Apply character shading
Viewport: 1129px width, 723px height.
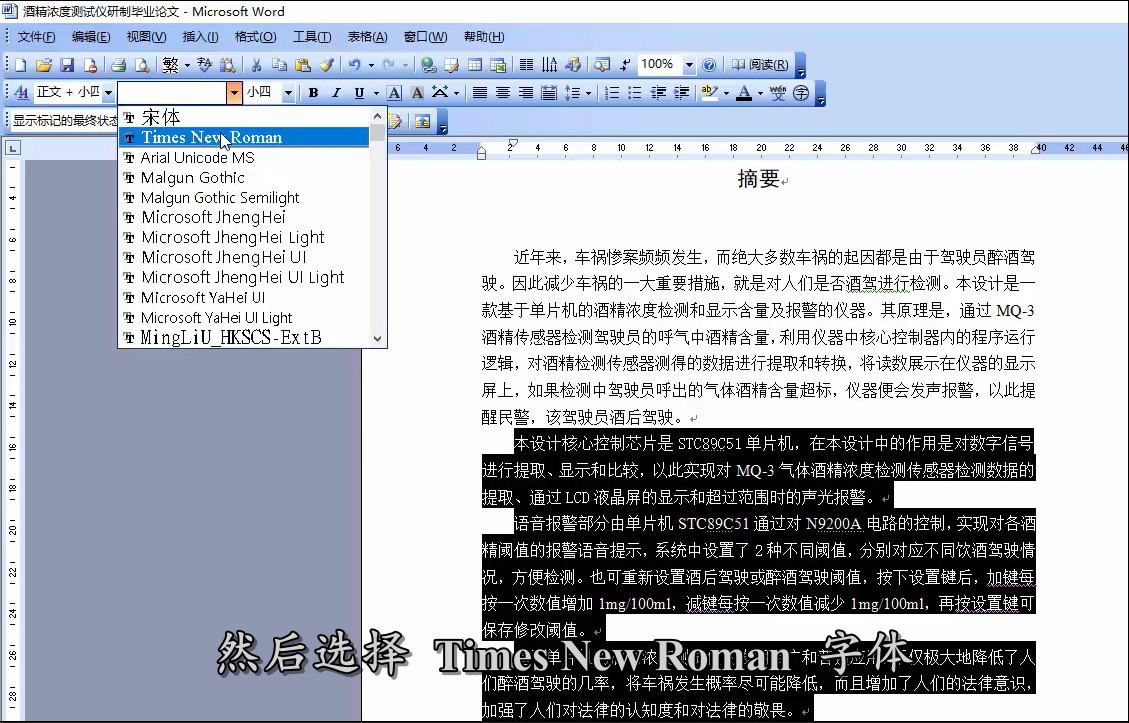417,93
